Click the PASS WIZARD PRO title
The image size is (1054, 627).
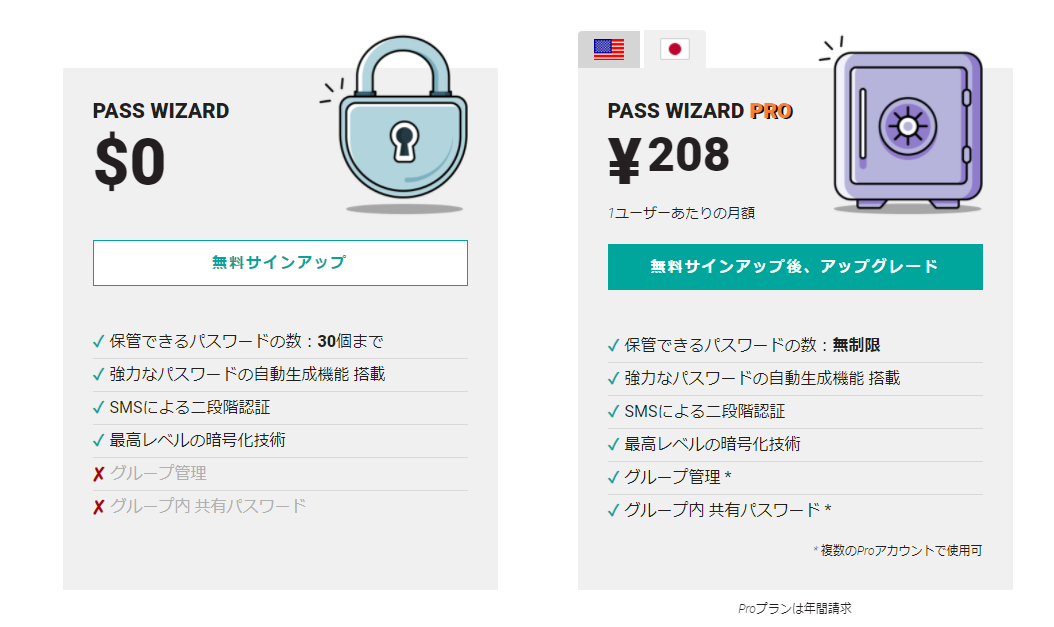click(700, 111)
